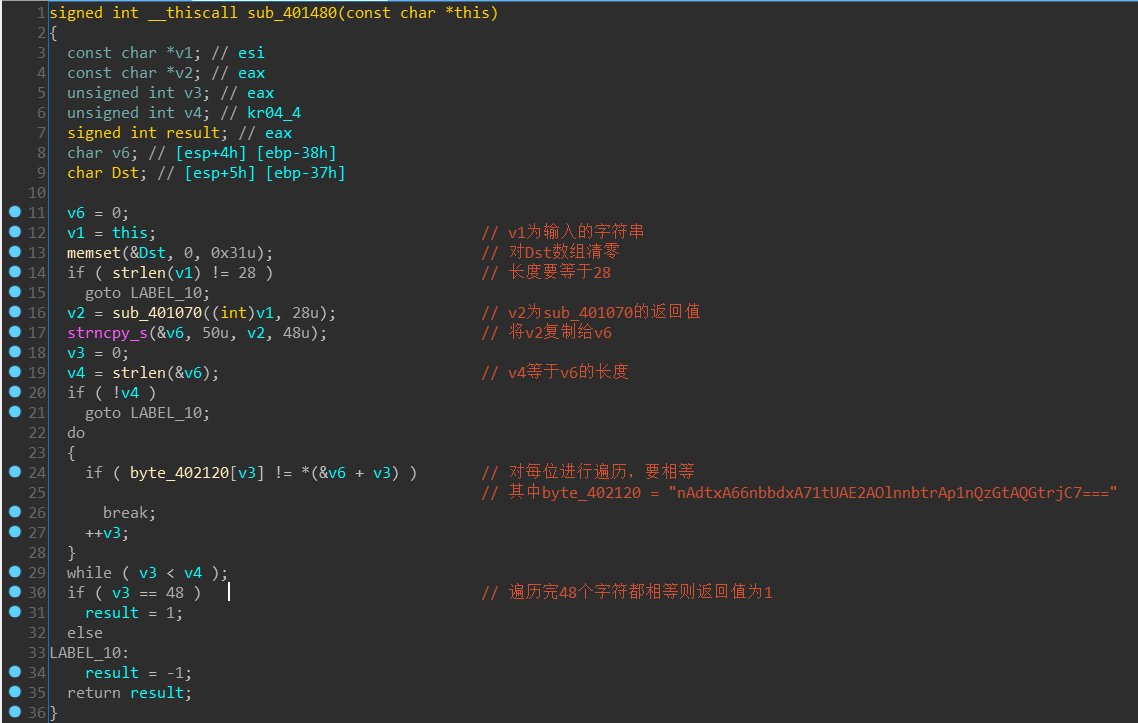
Task: Click 'signed int result;' declaration
Action: pos(147,134)
